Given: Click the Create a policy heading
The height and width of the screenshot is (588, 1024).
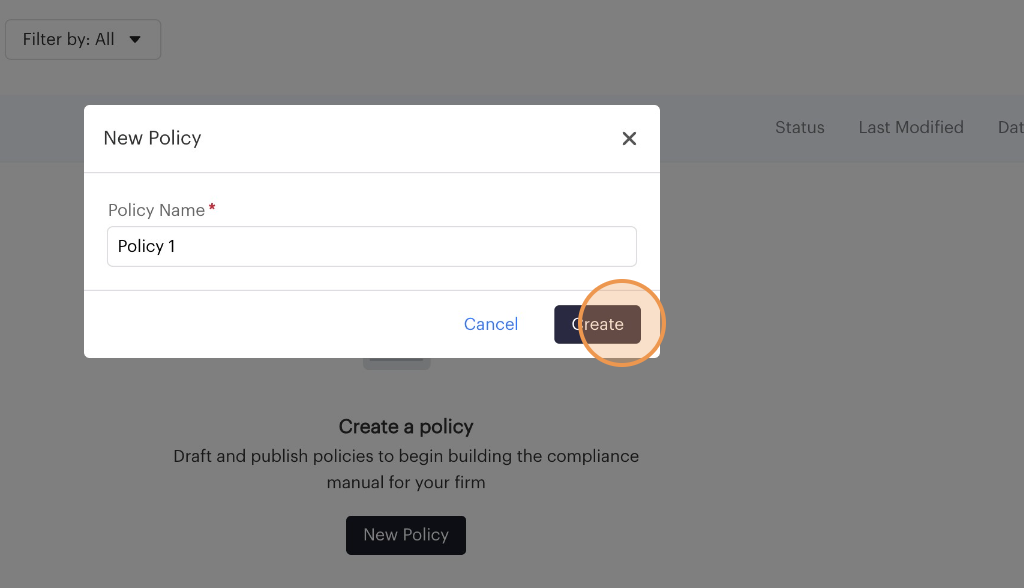Looking at the screenshot, I should pyautogui.click(x=406, y=427).
